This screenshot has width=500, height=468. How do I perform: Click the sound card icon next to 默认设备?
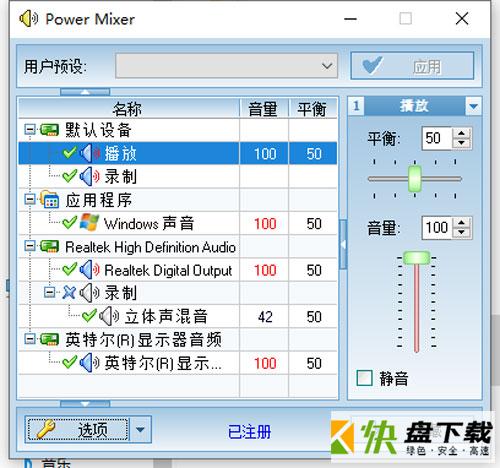[x=49, y=130]
